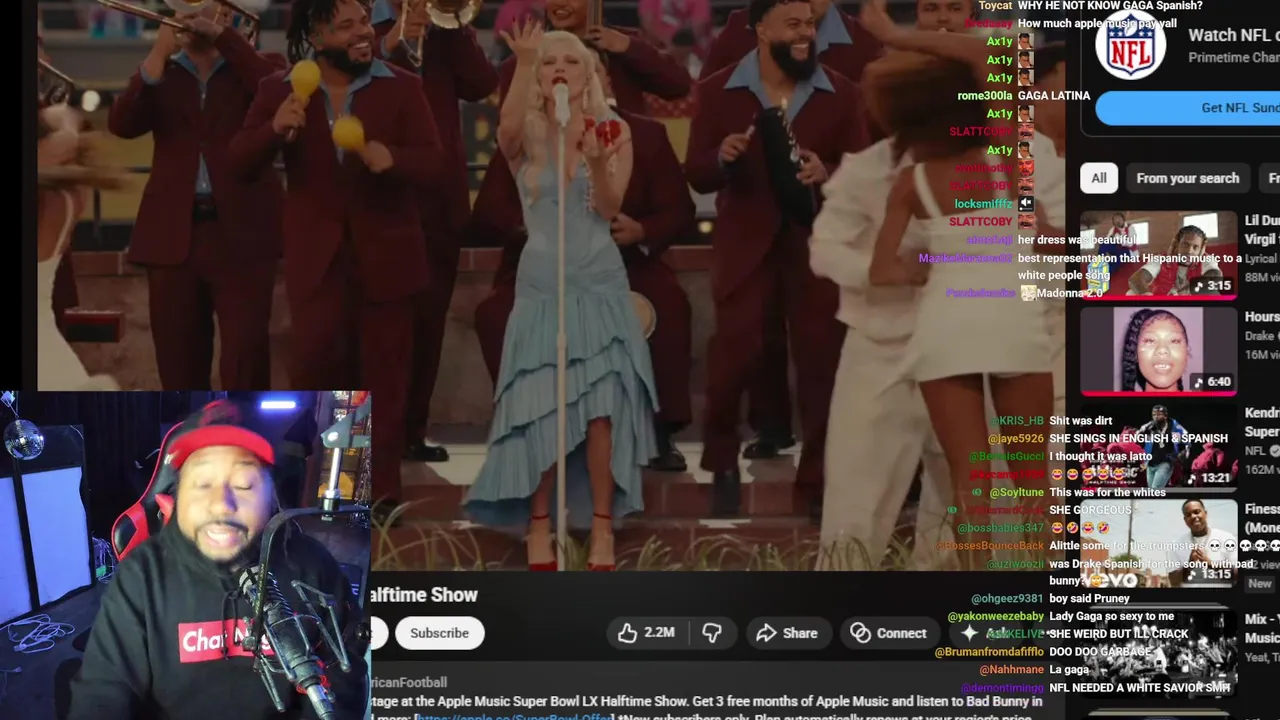This screenshot has width=1280, height=720.
Task: Click the 'Shit was dirt' chat message
Action: 1081,421
